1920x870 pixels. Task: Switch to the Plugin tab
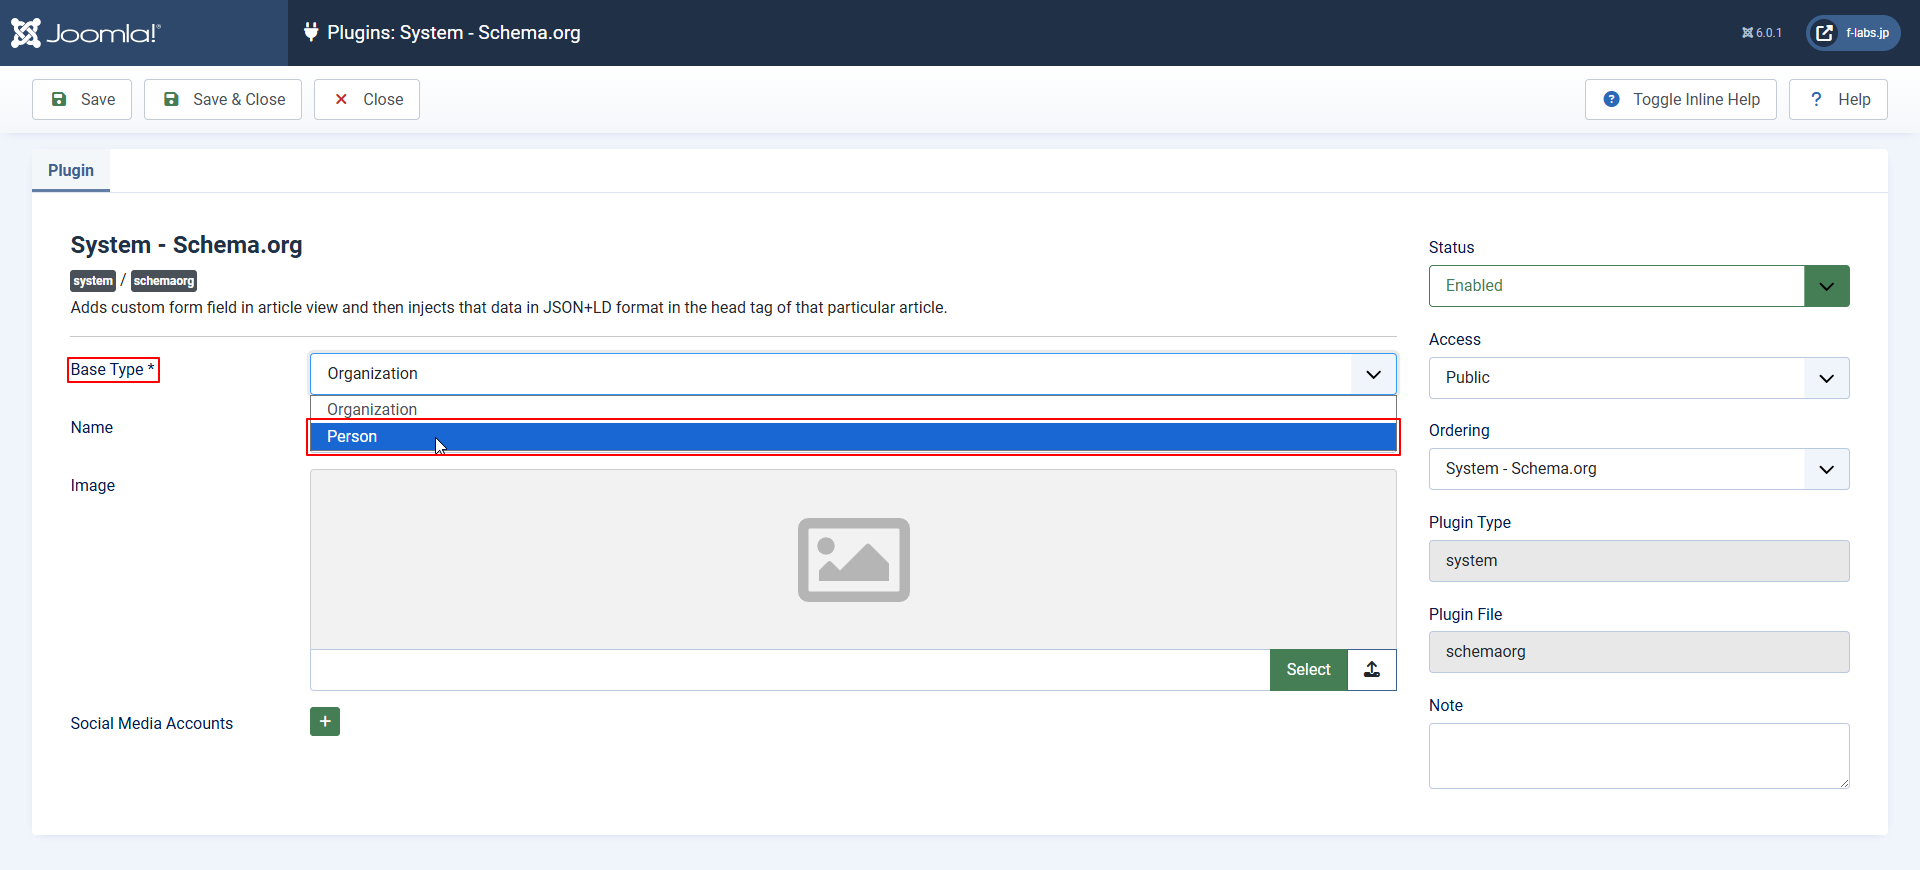71,171
